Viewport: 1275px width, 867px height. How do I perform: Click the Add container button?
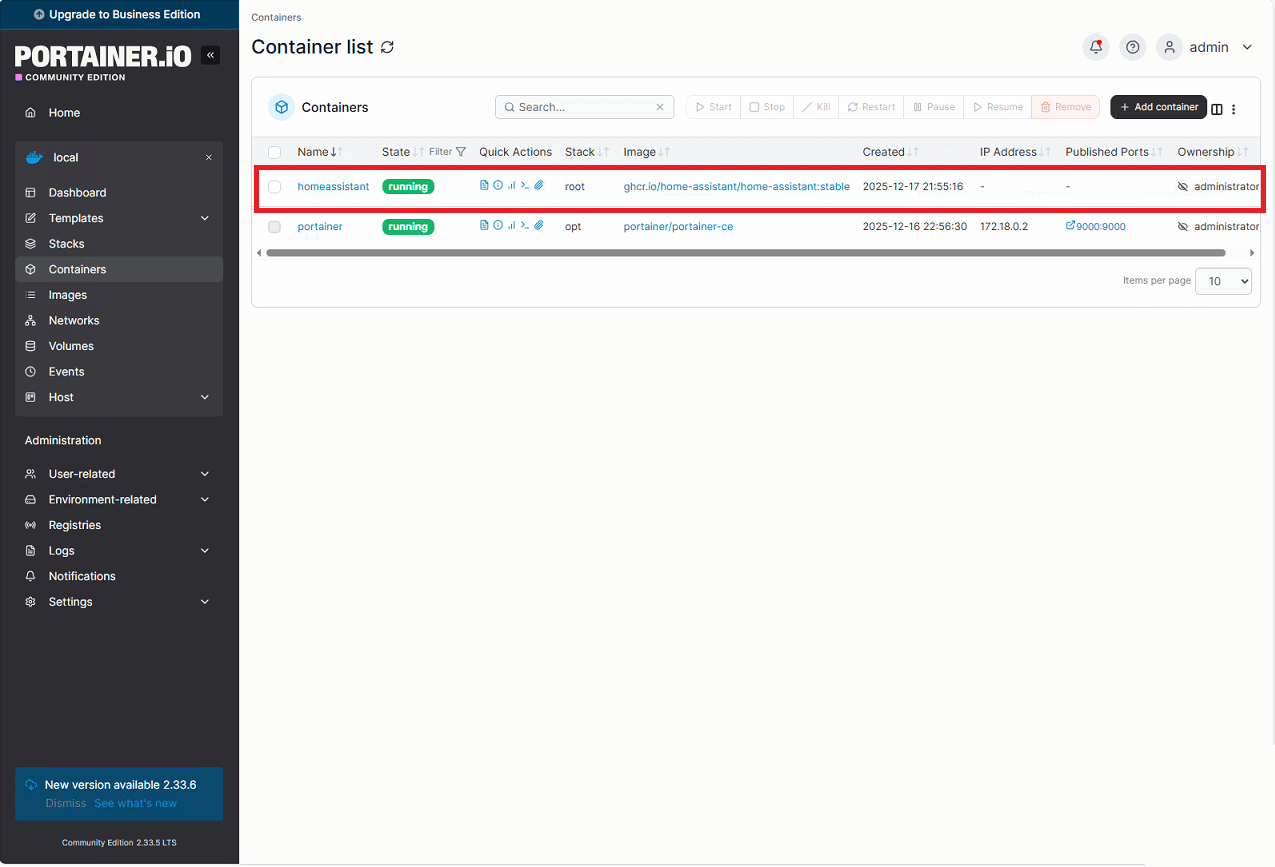[1158, 107]
